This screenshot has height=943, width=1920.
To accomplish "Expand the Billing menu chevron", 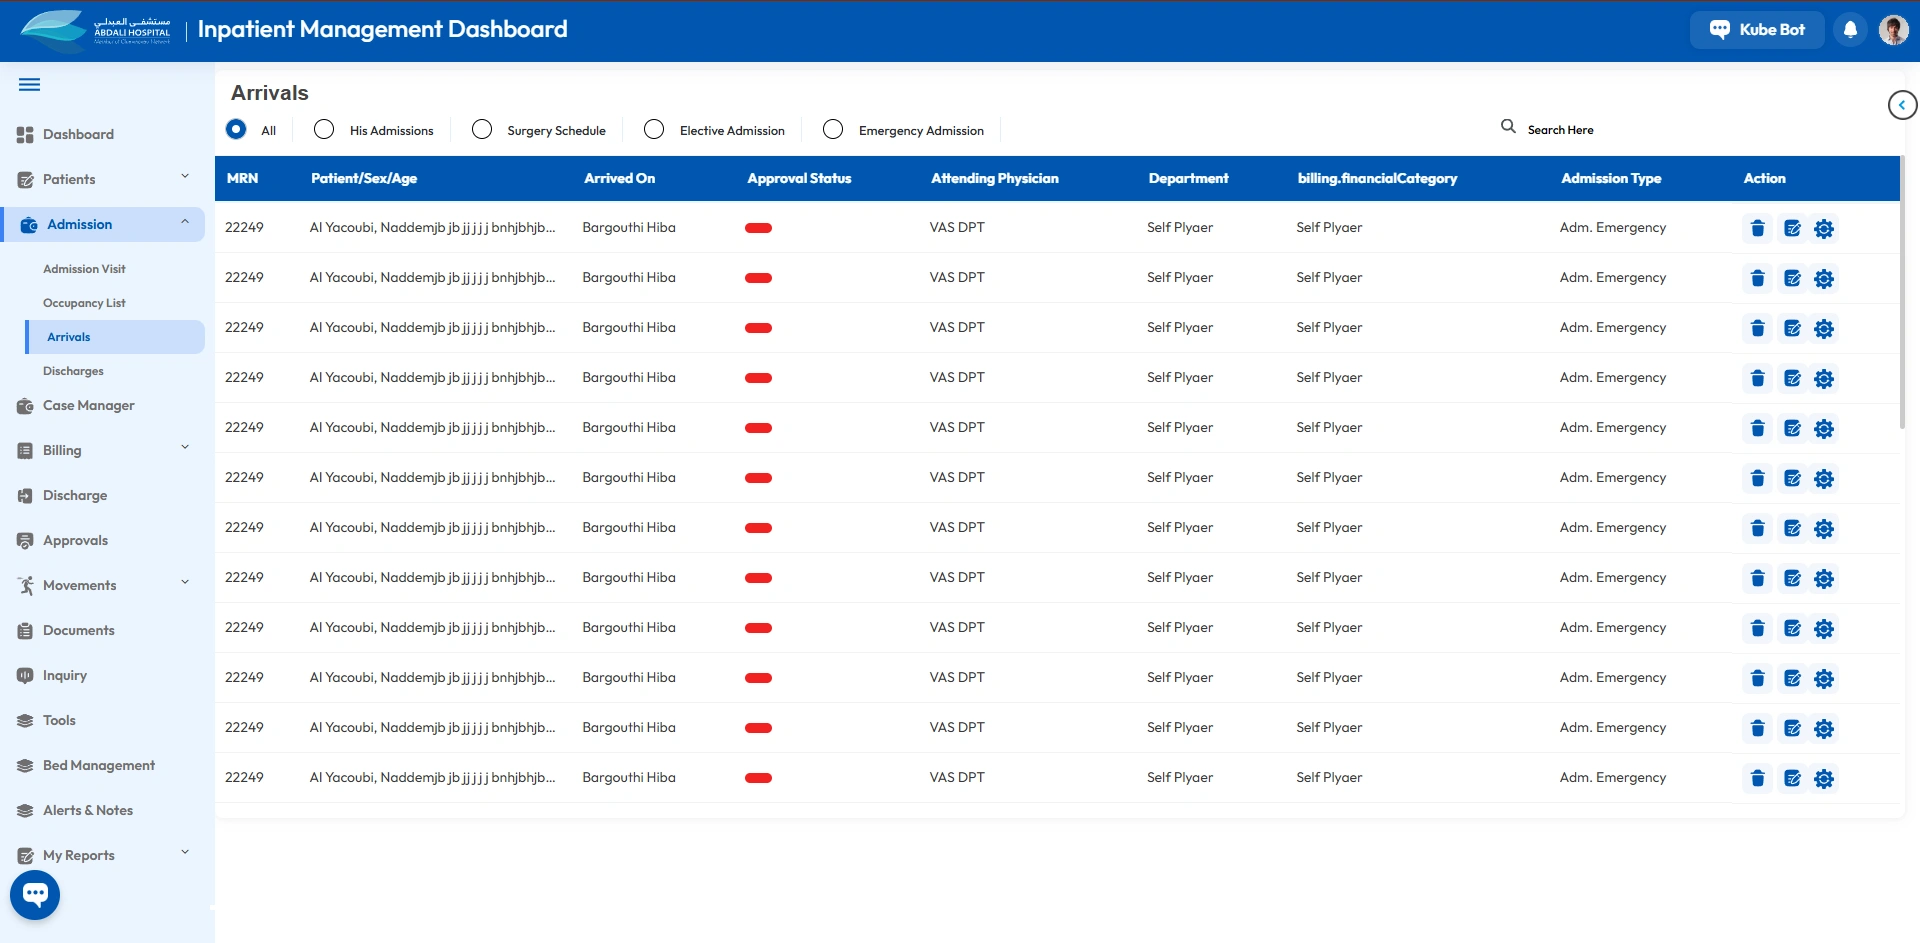I will 185,448.
